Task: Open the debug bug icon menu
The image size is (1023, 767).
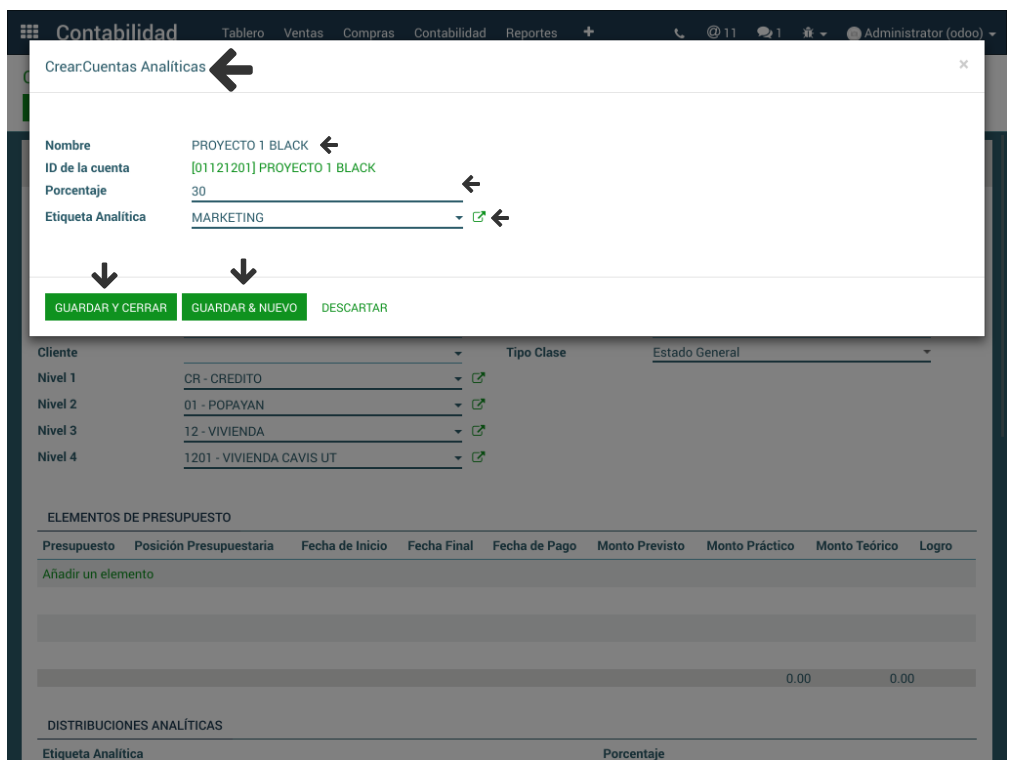Action: [x=810, y=33]
